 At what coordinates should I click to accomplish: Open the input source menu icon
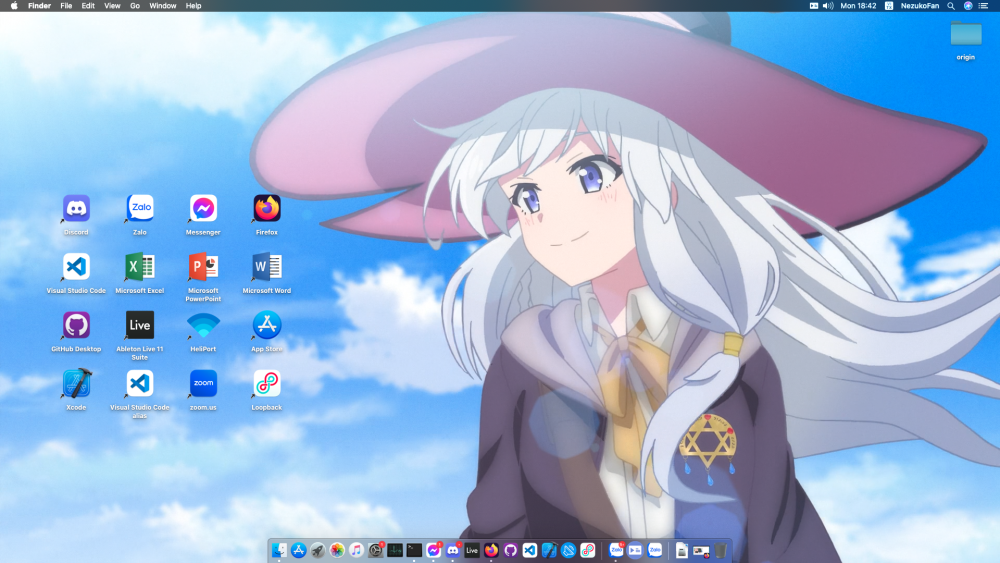click(x=889, y=6)
